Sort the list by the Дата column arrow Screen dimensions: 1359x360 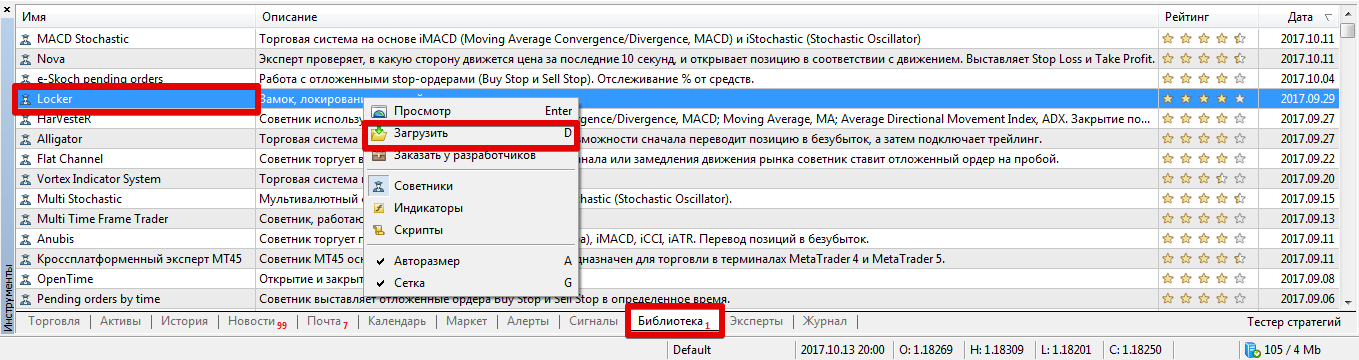(1328, 18)
